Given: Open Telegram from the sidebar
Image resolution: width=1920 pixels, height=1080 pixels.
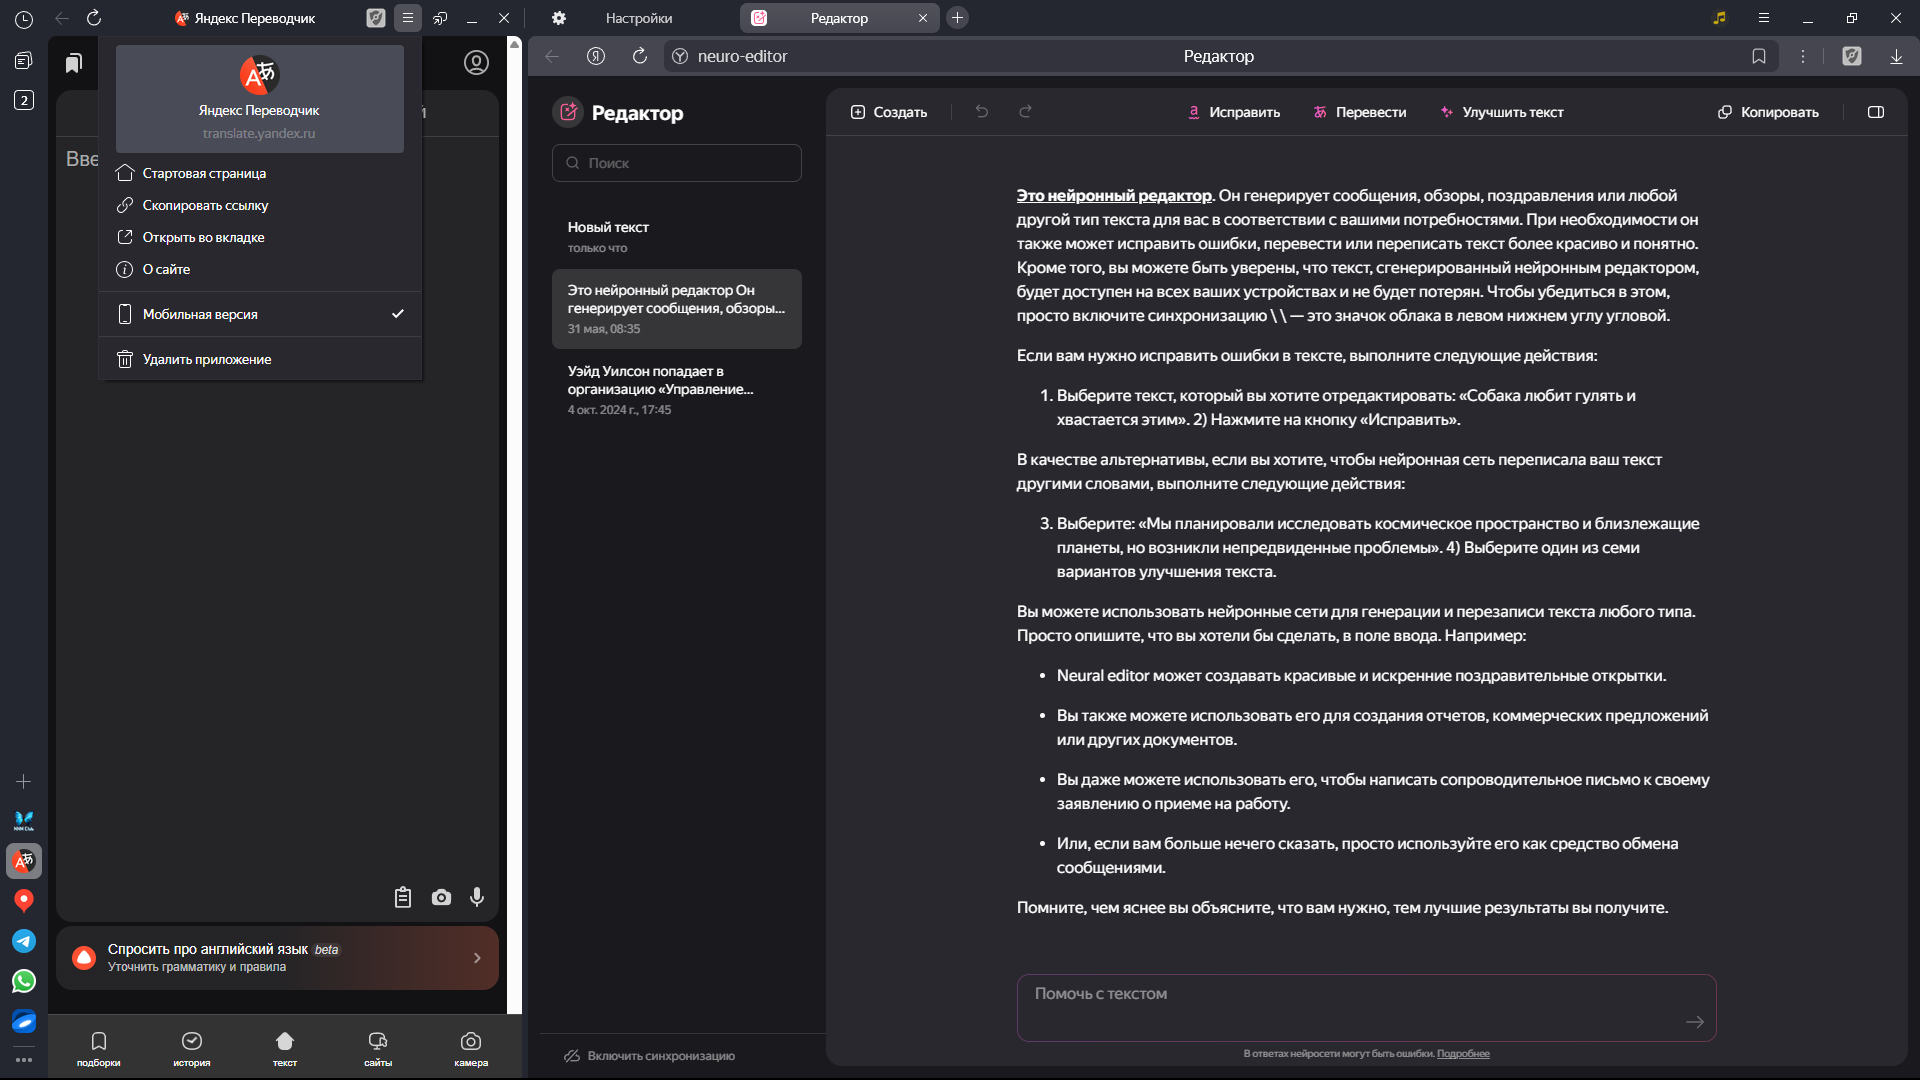Looking at the screenshot, I should pos(24,941).
